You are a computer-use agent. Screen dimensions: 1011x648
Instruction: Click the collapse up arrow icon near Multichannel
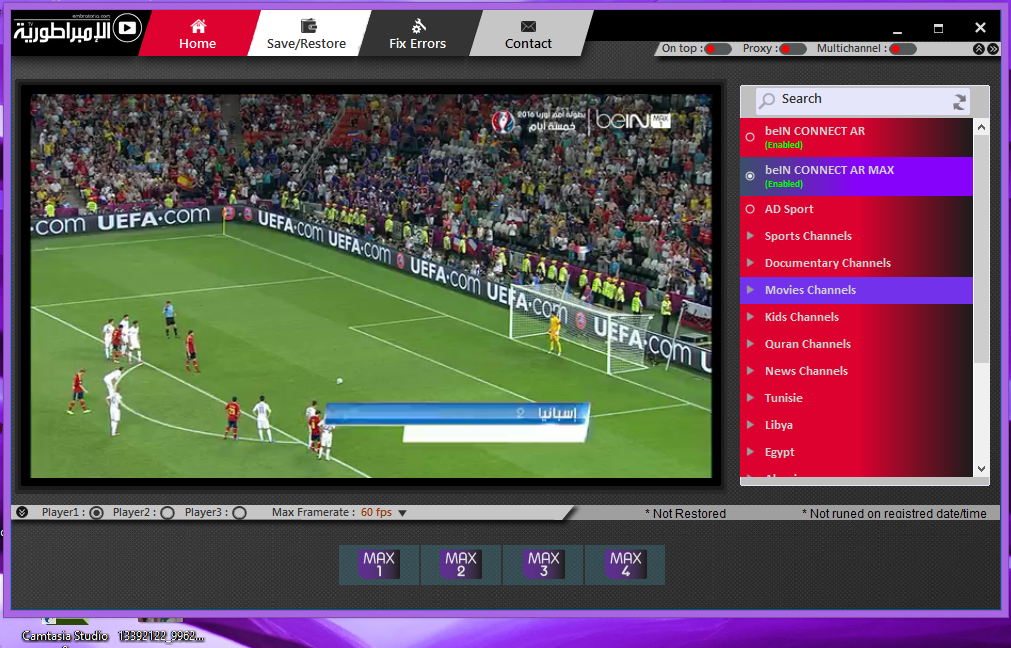click(979, 49)
